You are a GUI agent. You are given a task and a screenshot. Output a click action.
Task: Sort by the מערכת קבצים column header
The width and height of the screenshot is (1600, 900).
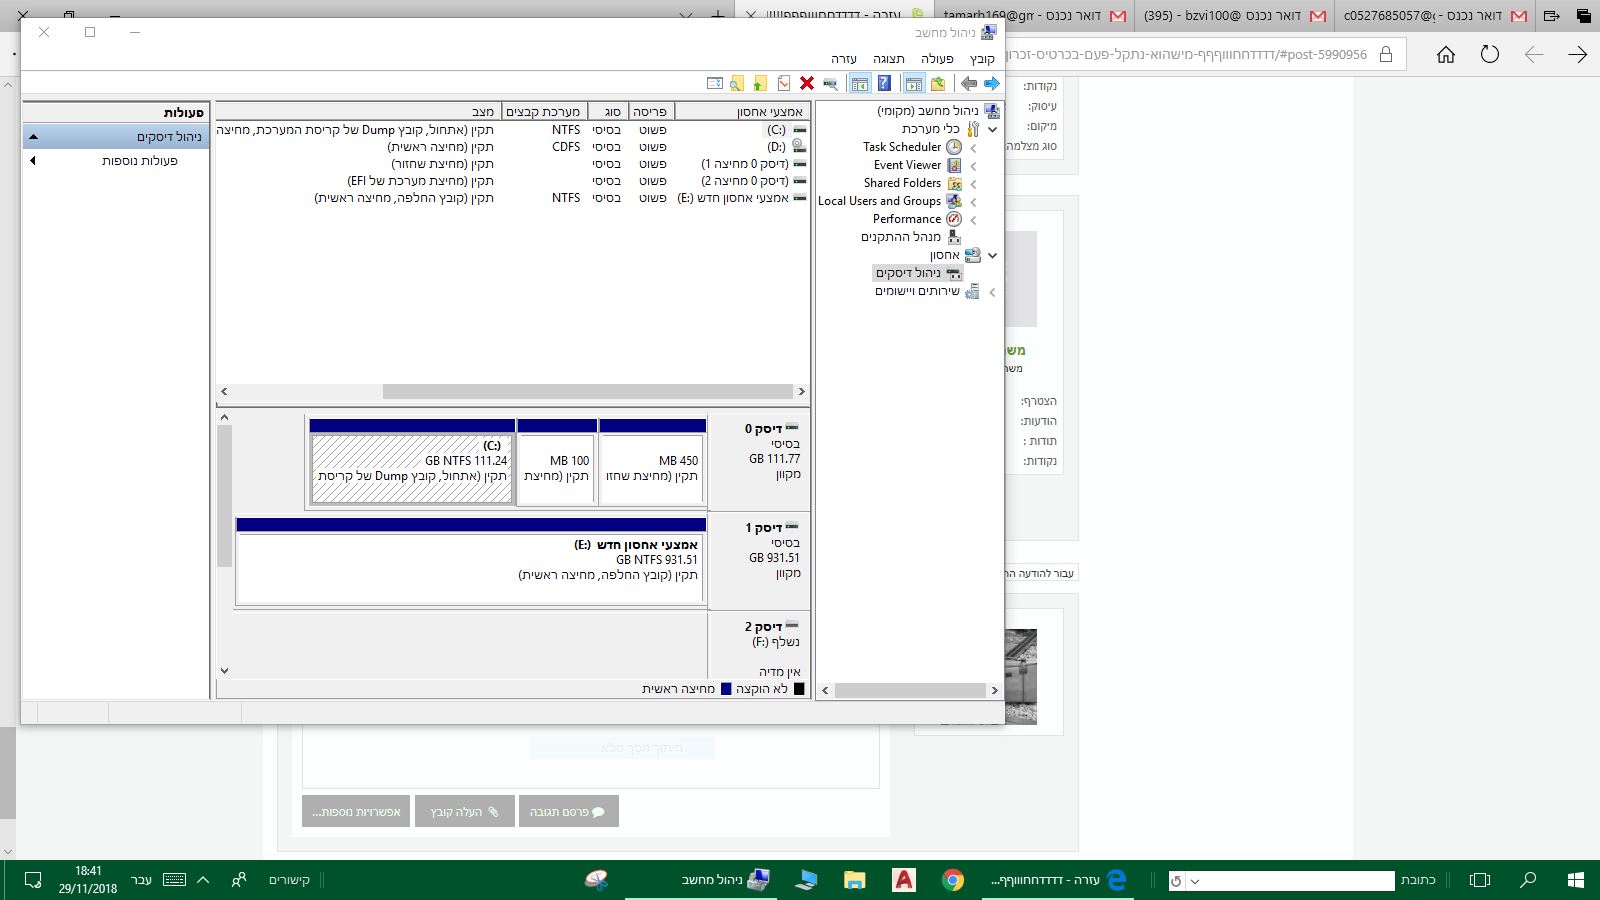click(543, 111)
